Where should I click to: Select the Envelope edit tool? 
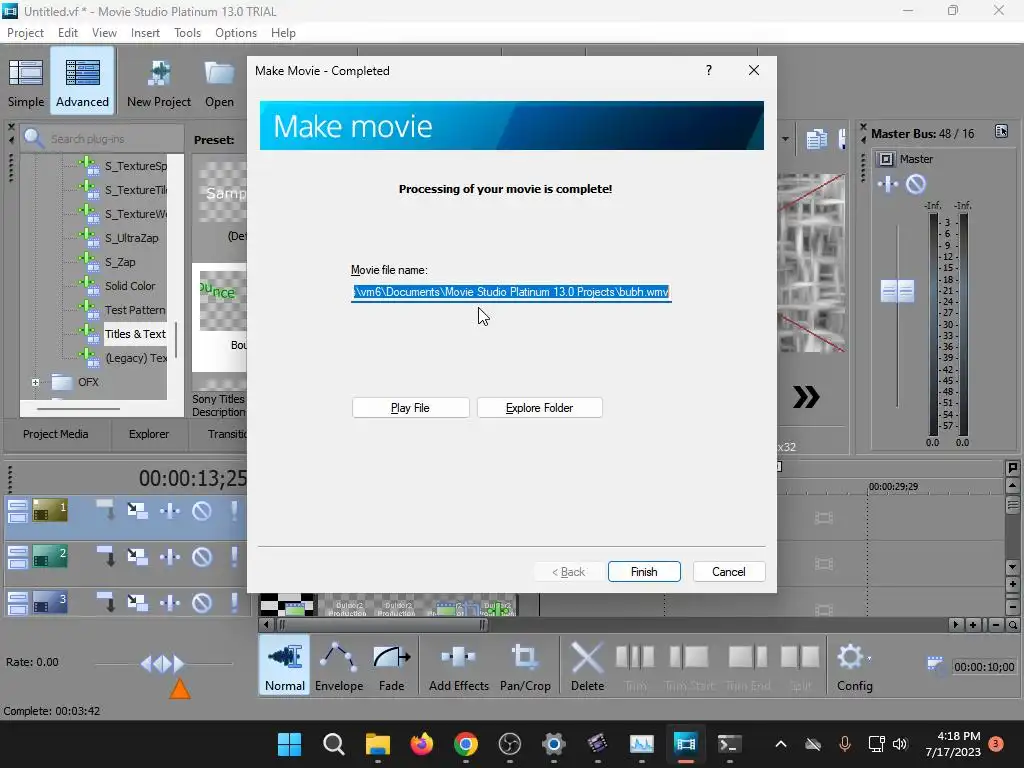point(339,667)
